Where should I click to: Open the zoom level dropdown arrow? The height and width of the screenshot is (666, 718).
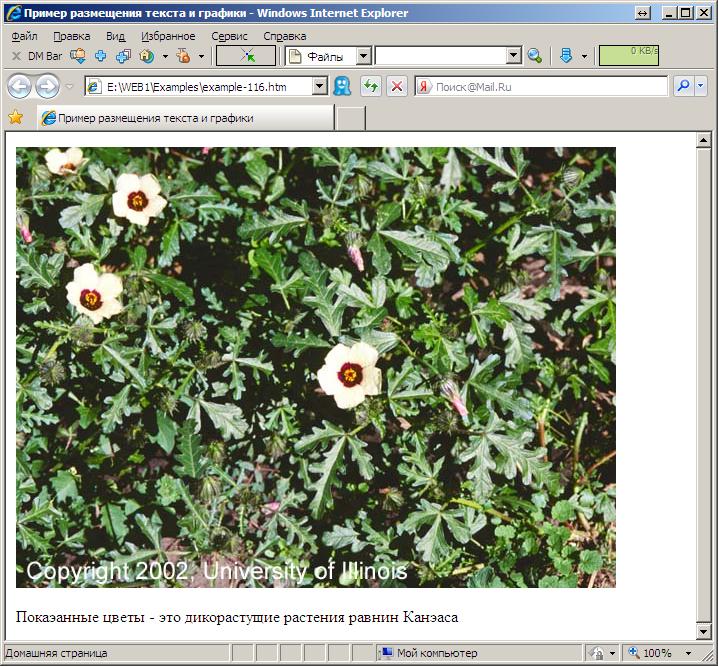pyautogui.click(x=688, y=653)
